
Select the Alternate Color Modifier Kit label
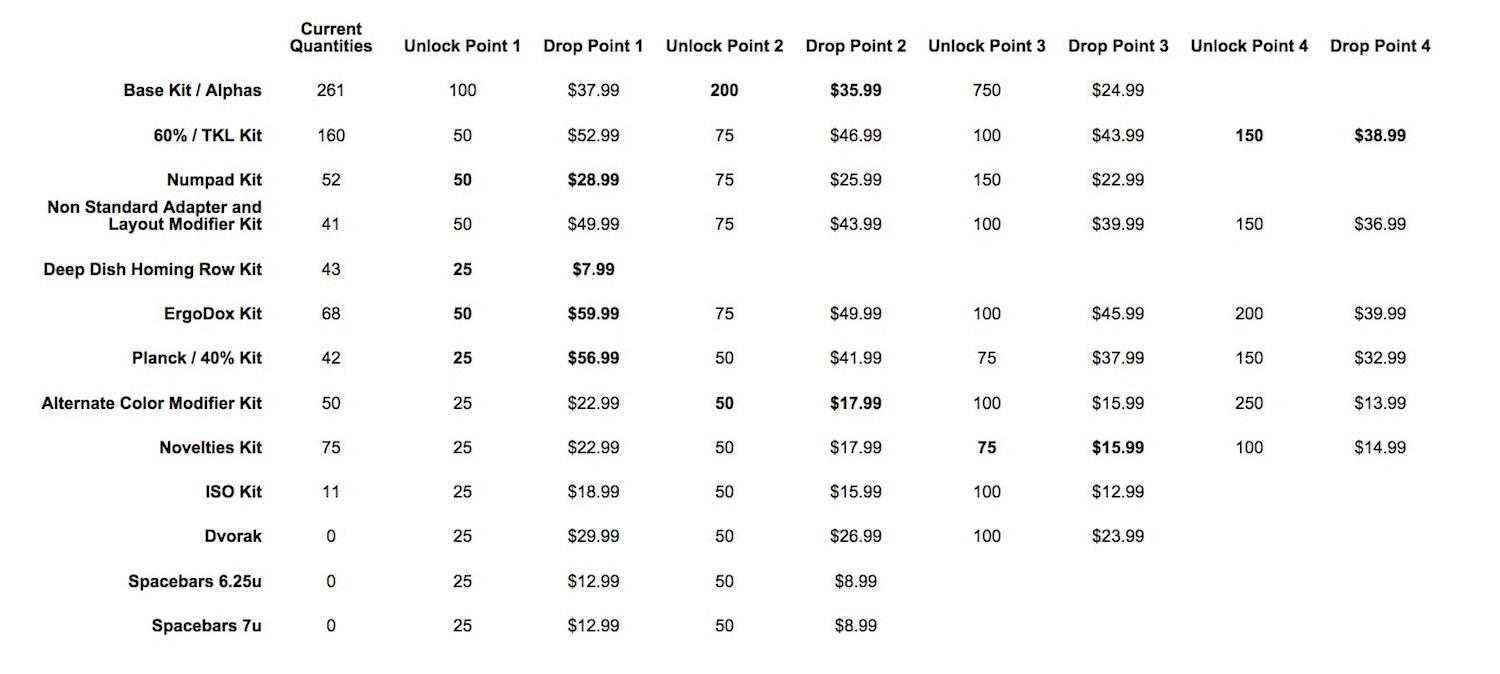(x=151, y=403)
